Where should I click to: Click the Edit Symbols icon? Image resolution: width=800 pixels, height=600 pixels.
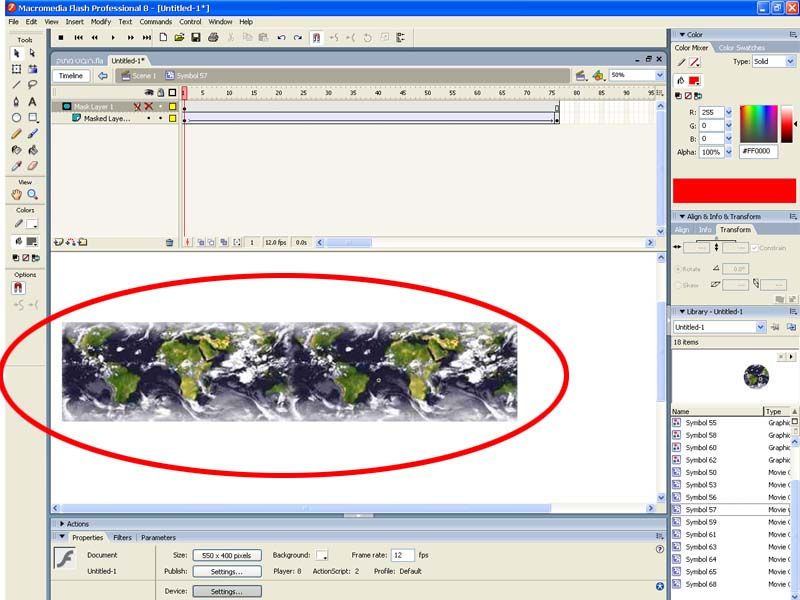point(598,76)
